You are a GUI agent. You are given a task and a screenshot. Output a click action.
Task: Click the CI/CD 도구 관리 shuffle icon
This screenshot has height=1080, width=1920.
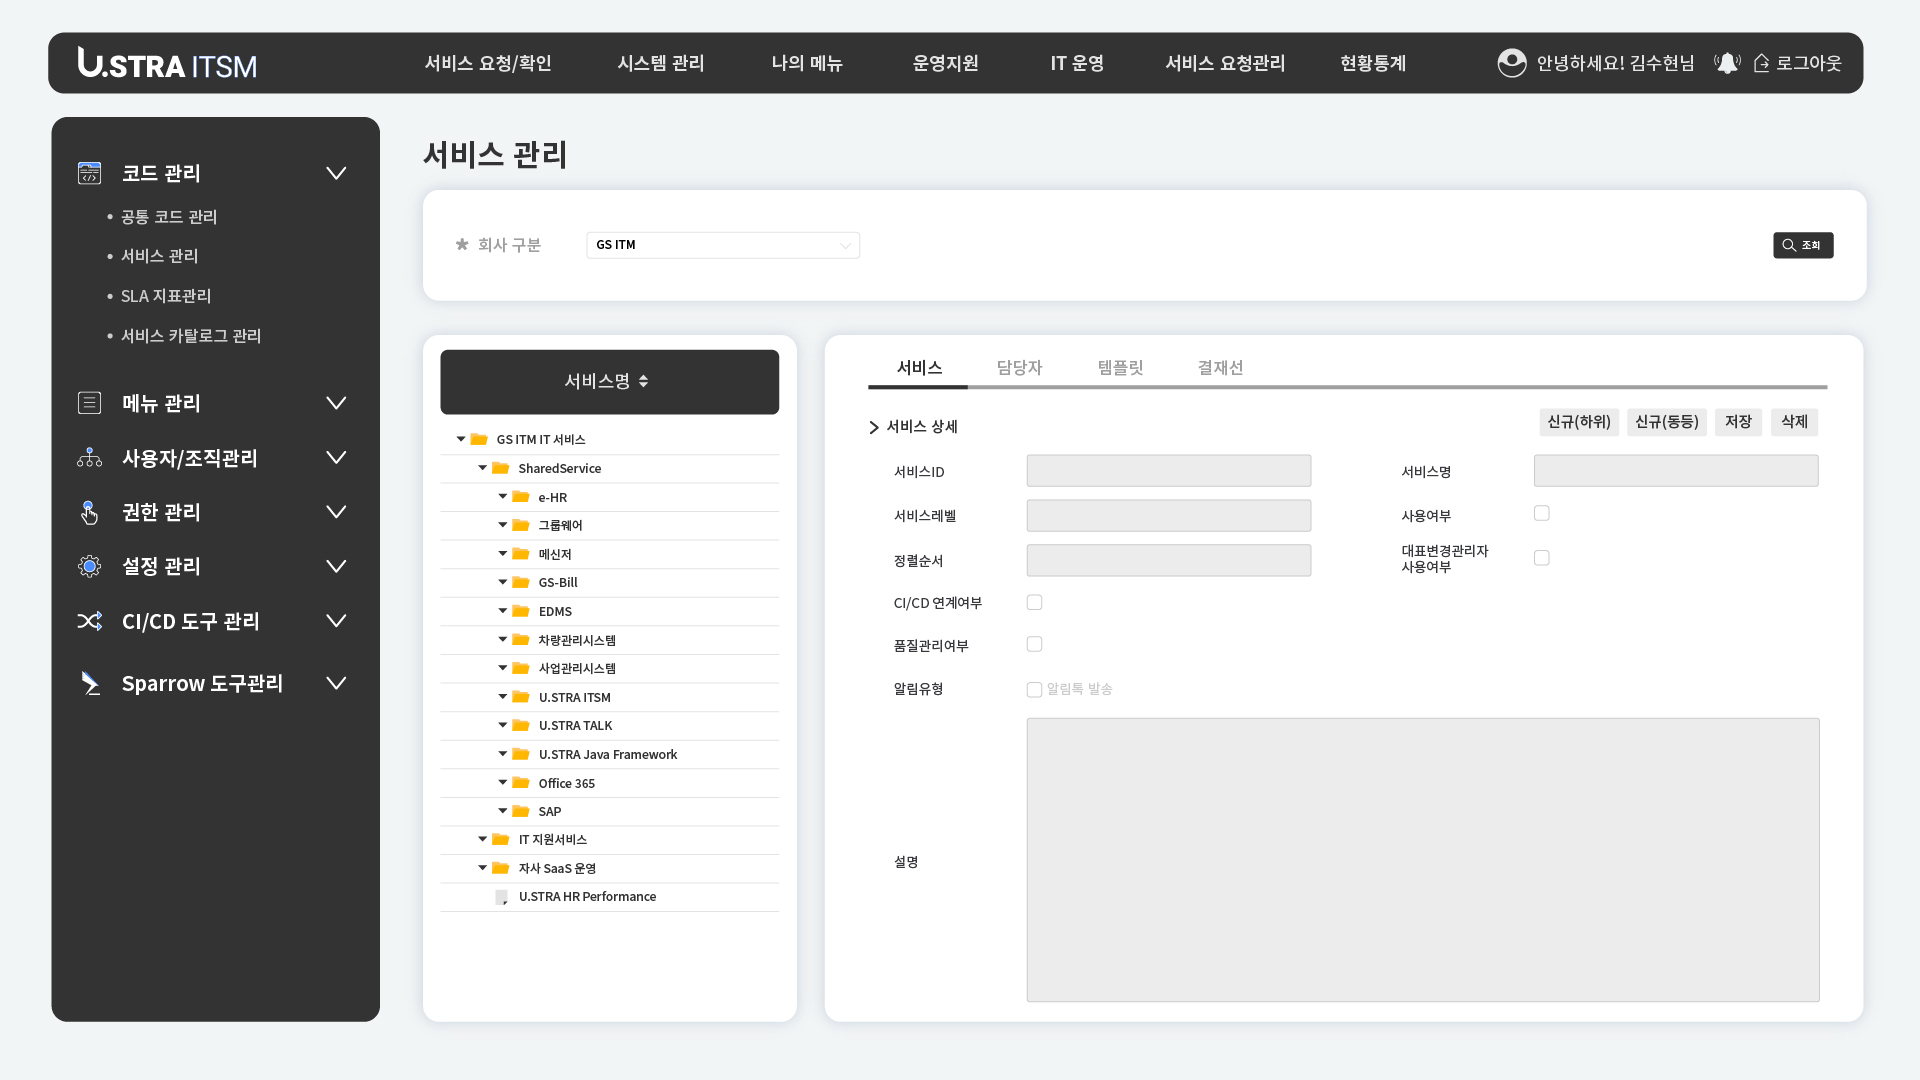click(x=89, y=621)
